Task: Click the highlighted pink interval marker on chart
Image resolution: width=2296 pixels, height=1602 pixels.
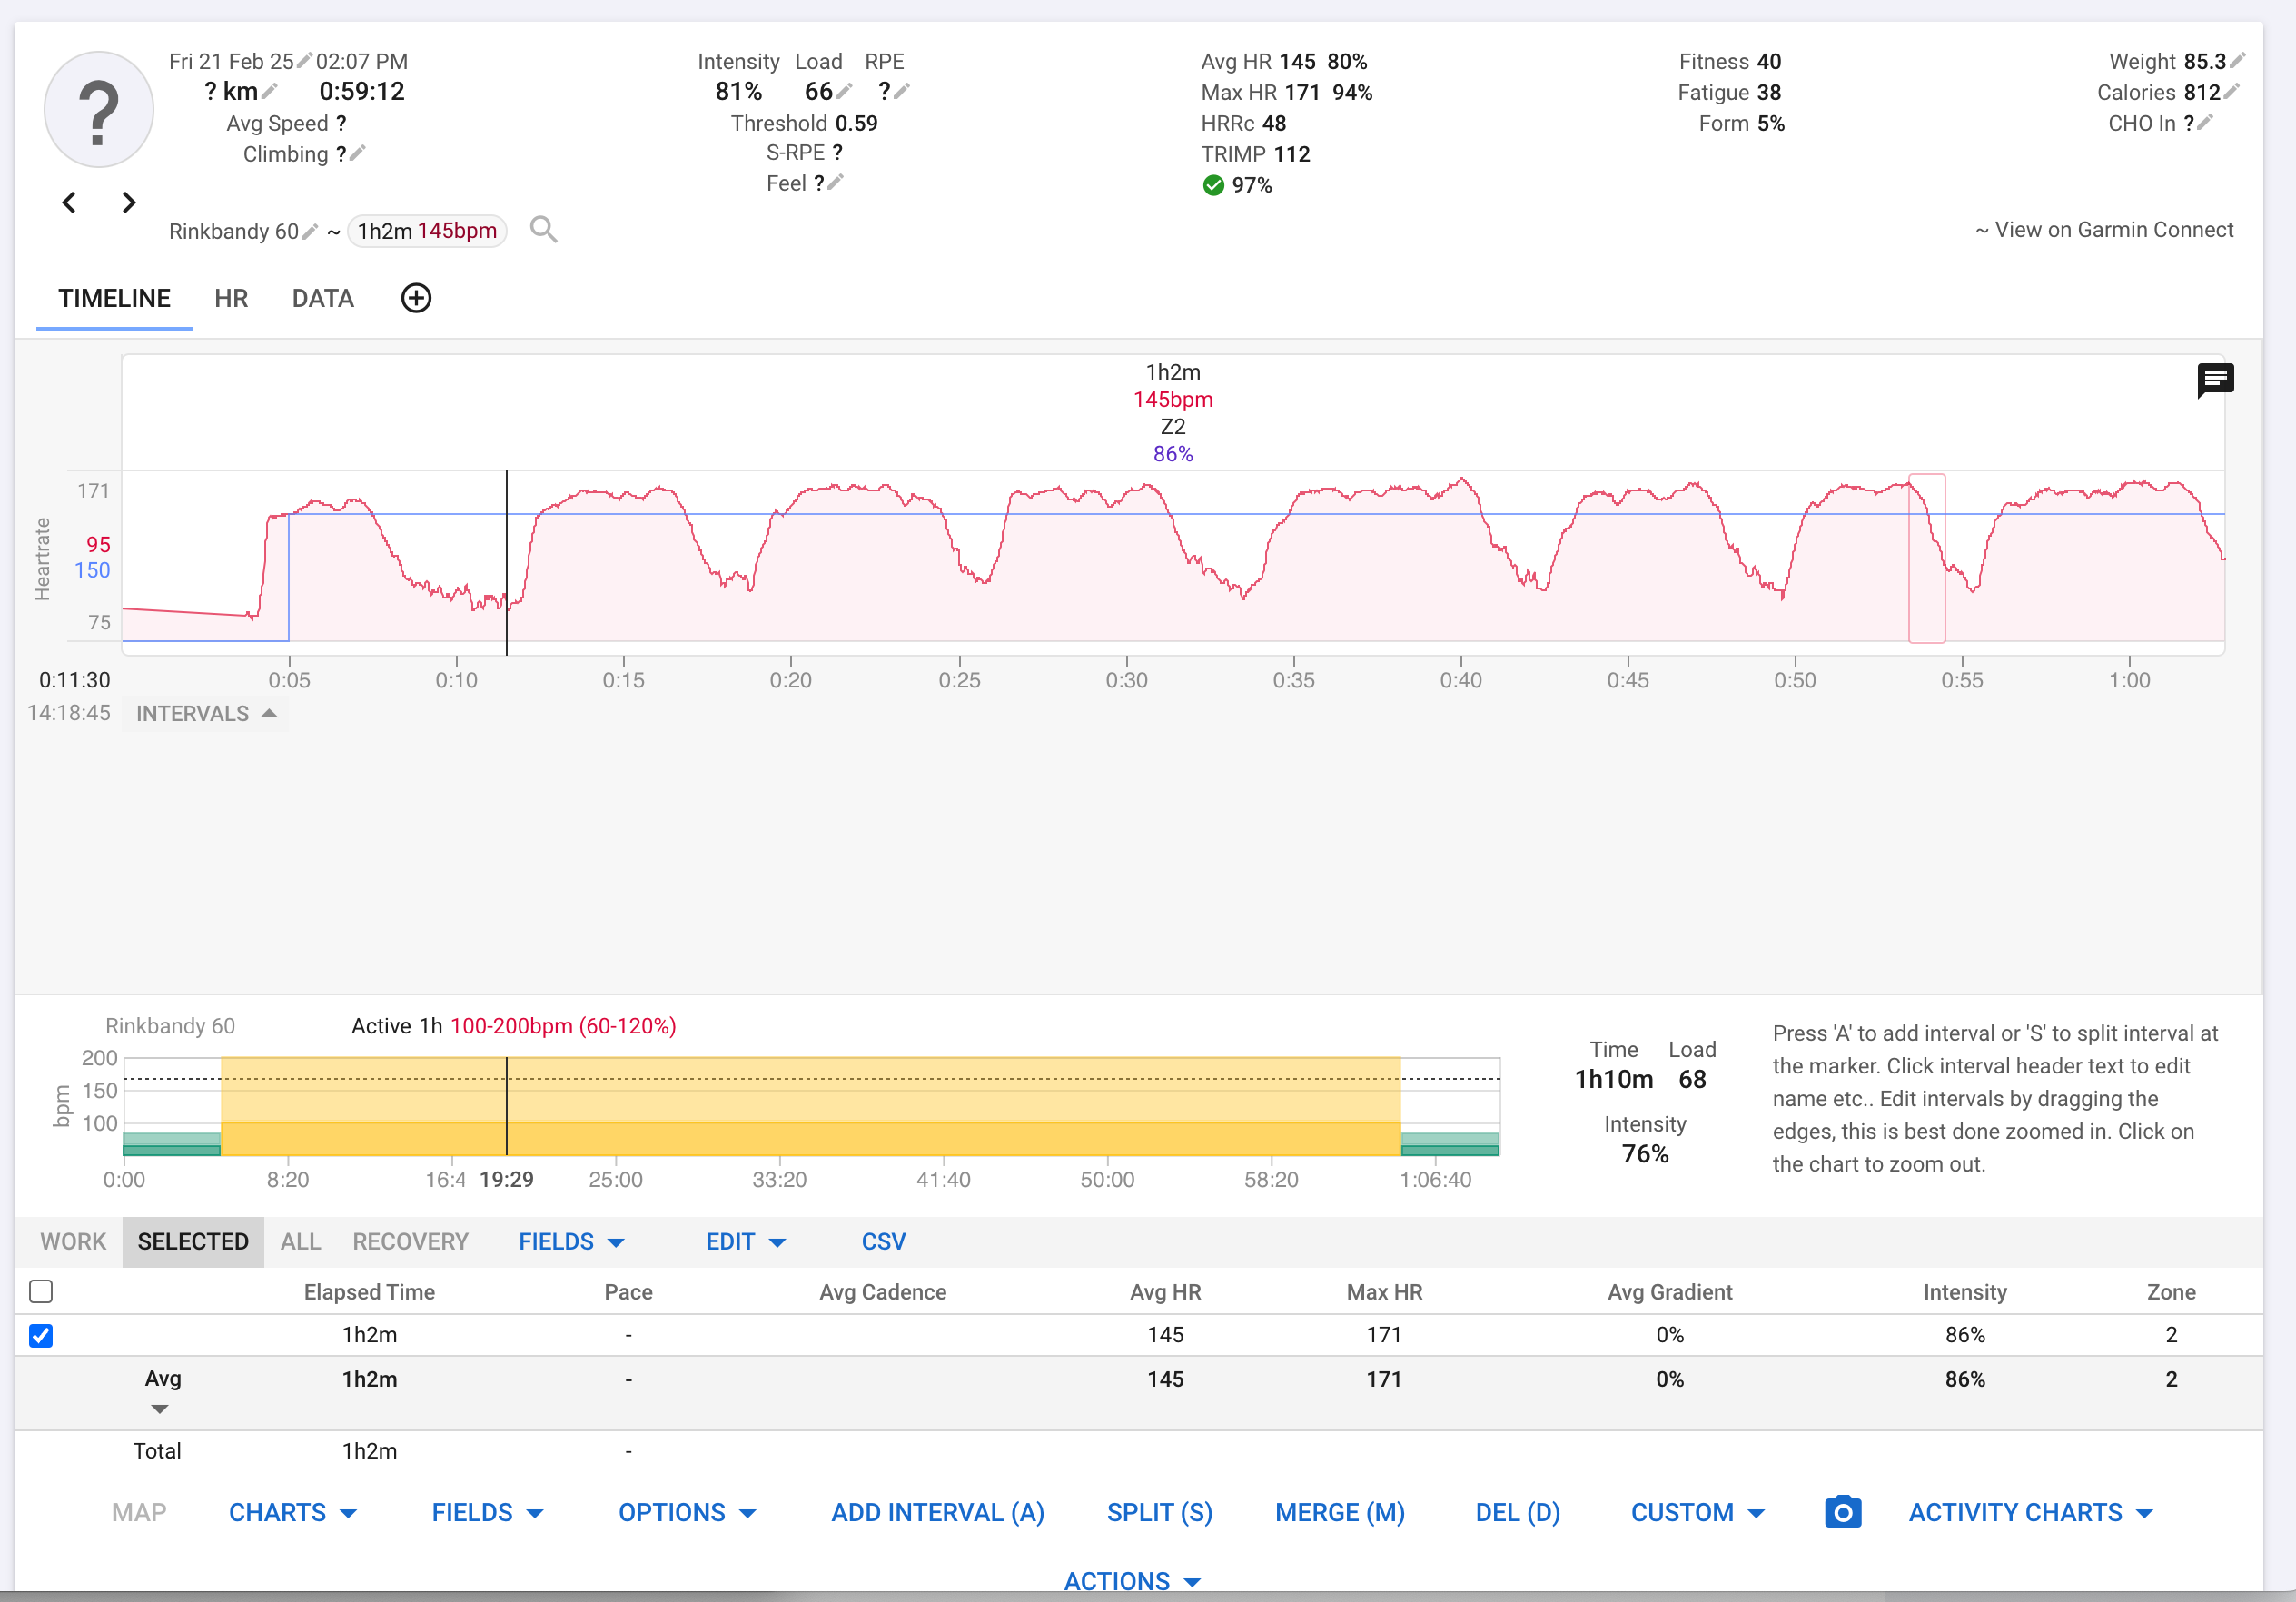Action: [1926, 558]
